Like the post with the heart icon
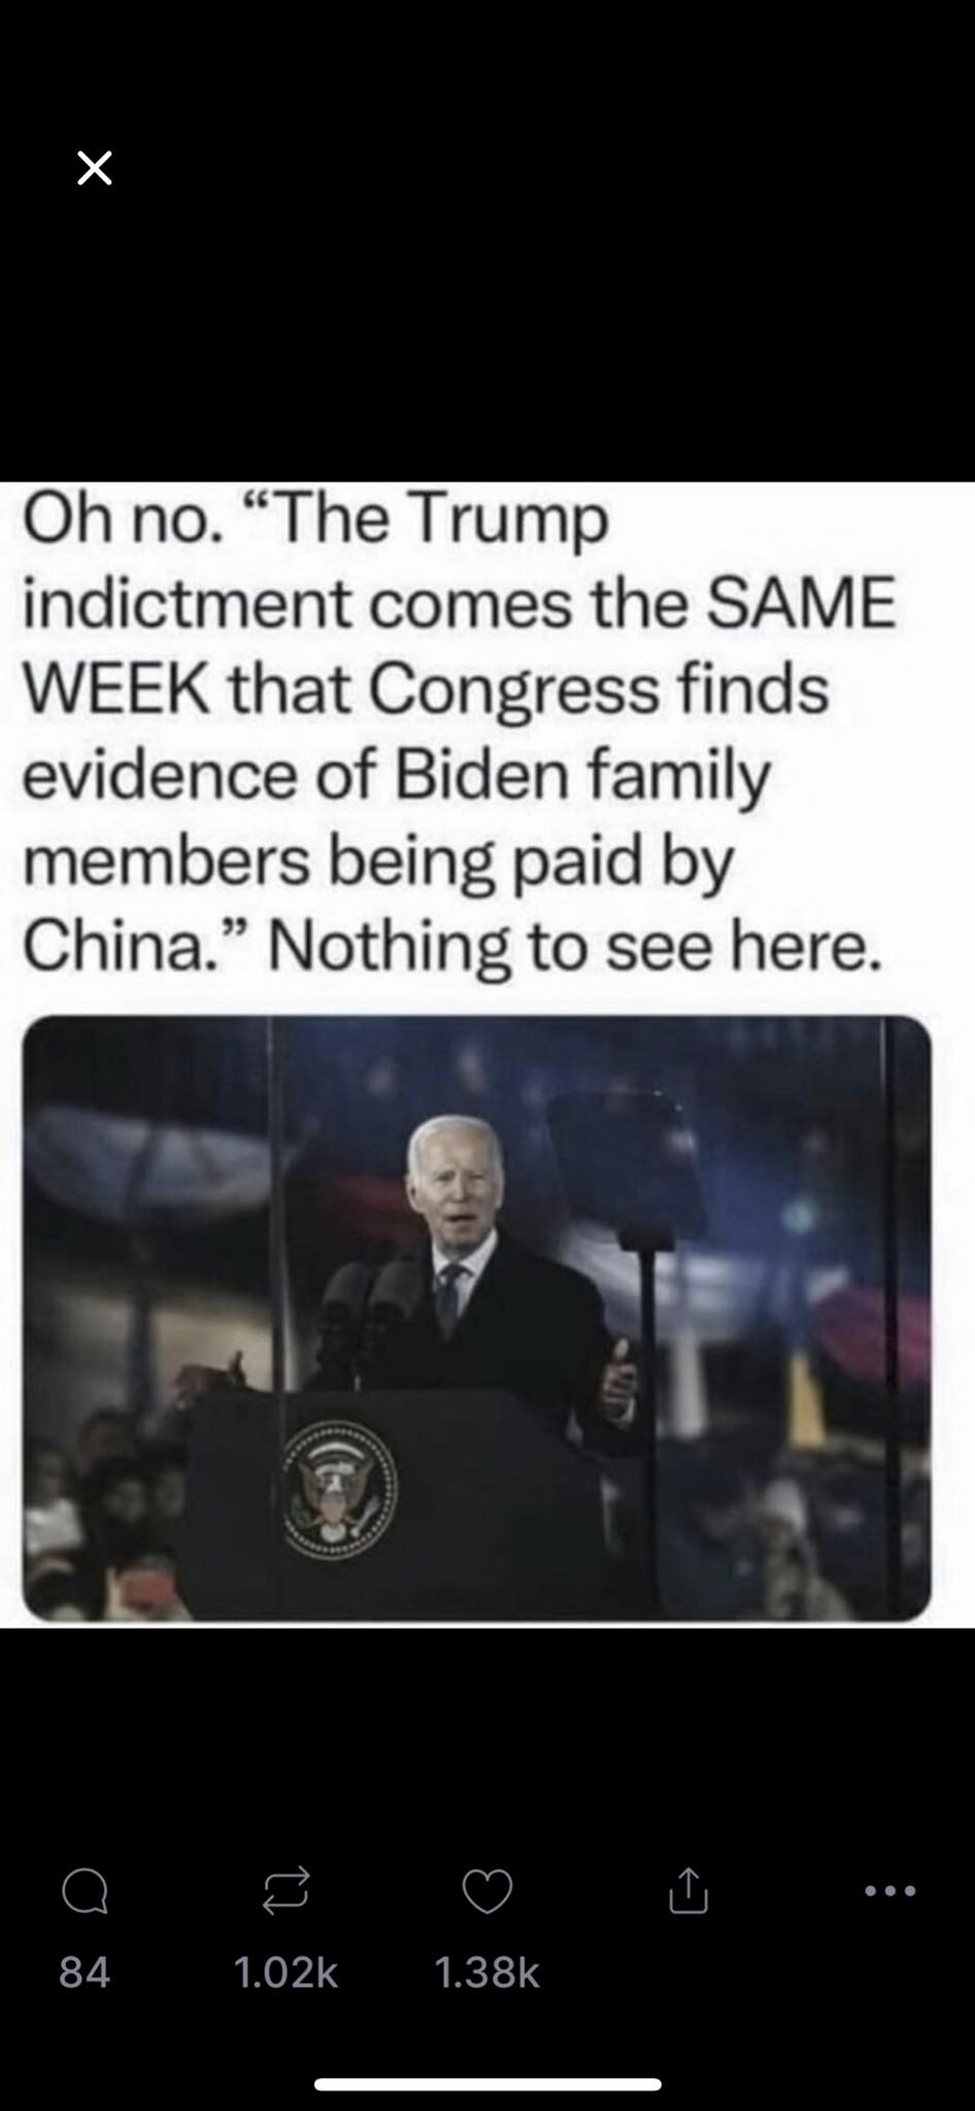The height and width of the screenshot is (2111, 975). coord(487,1891)
